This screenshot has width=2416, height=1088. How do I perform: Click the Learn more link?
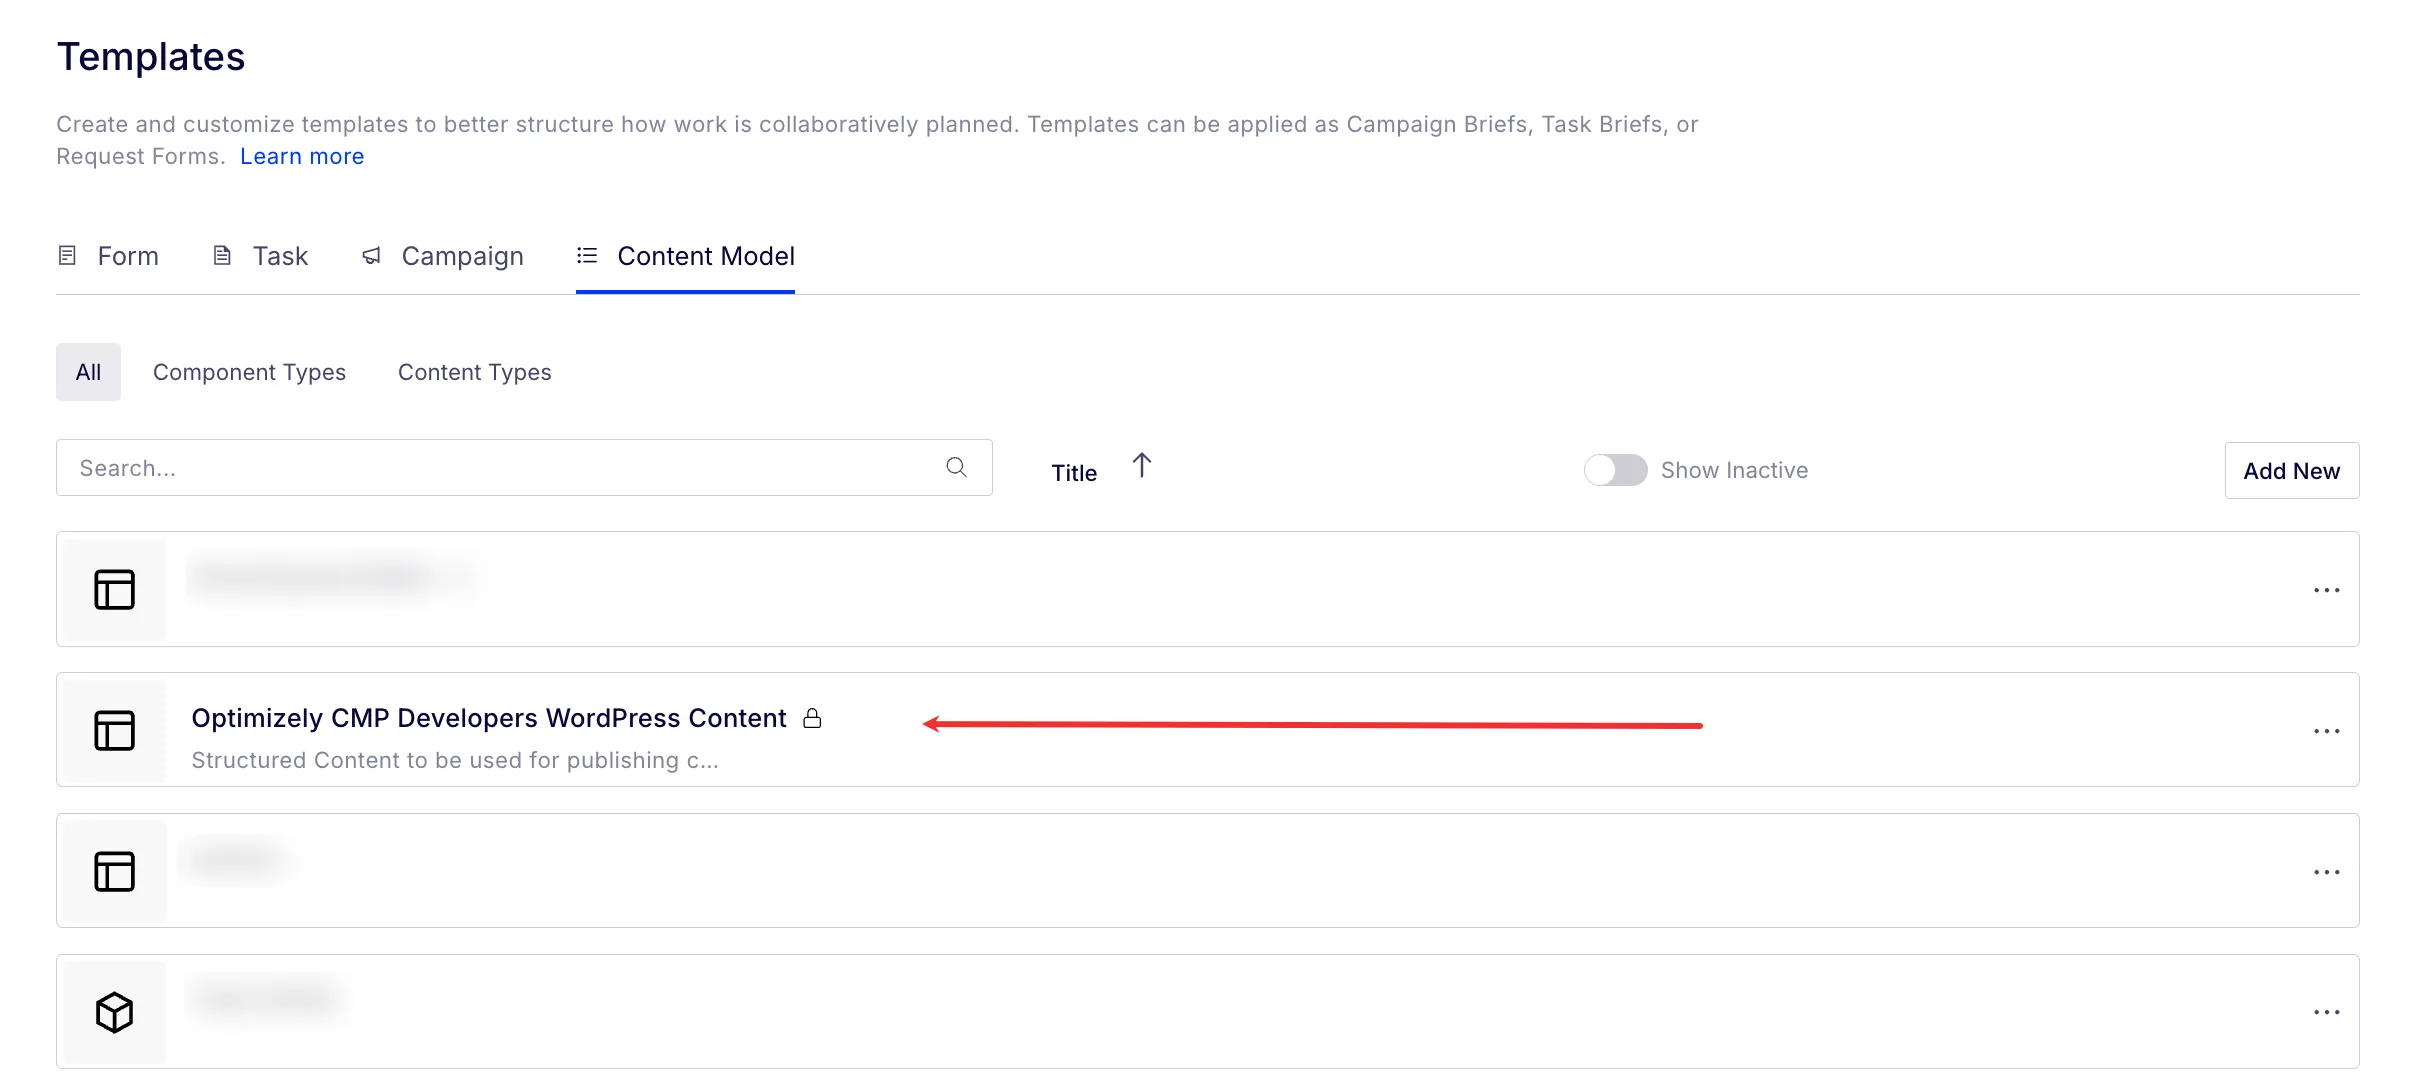click(302, 157)
